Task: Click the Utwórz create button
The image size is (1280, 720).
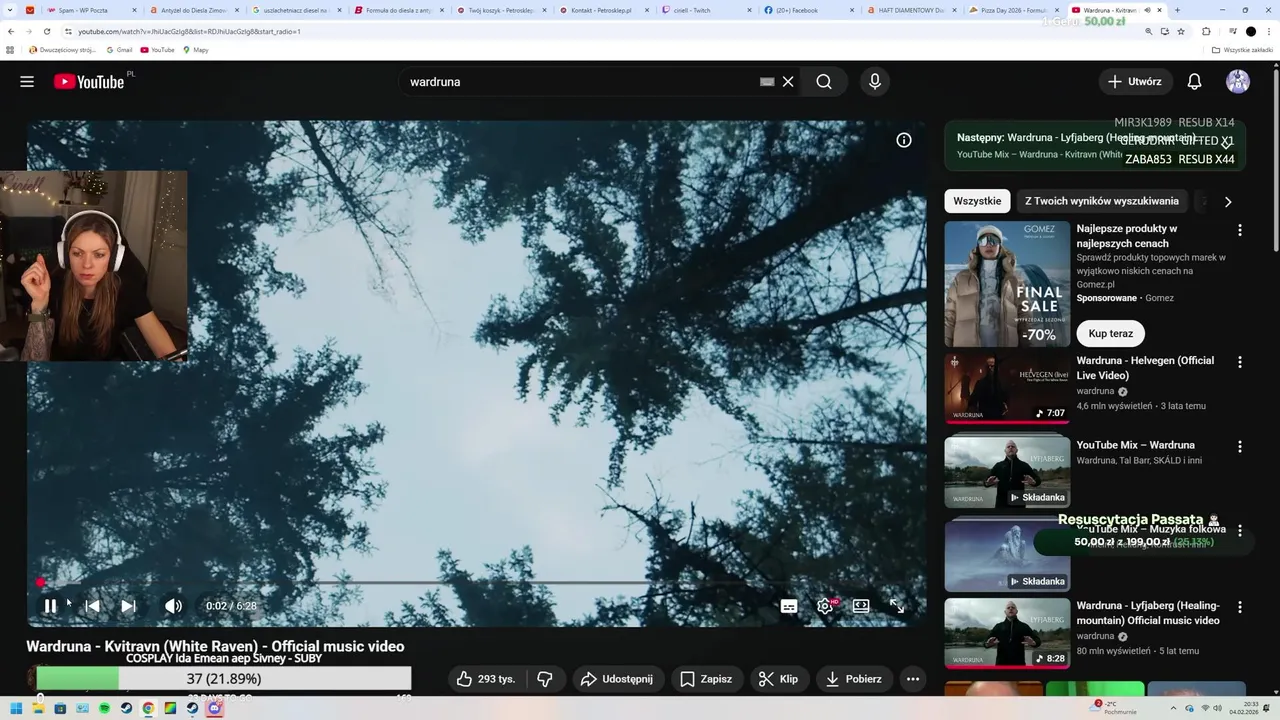Action: point(1135,82)
